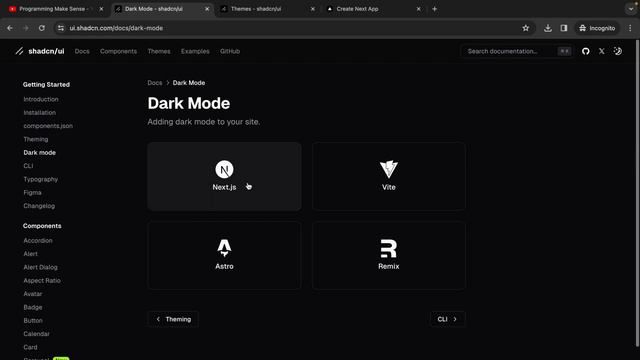Click the shadcn/ui logo icon

point(19,51)
